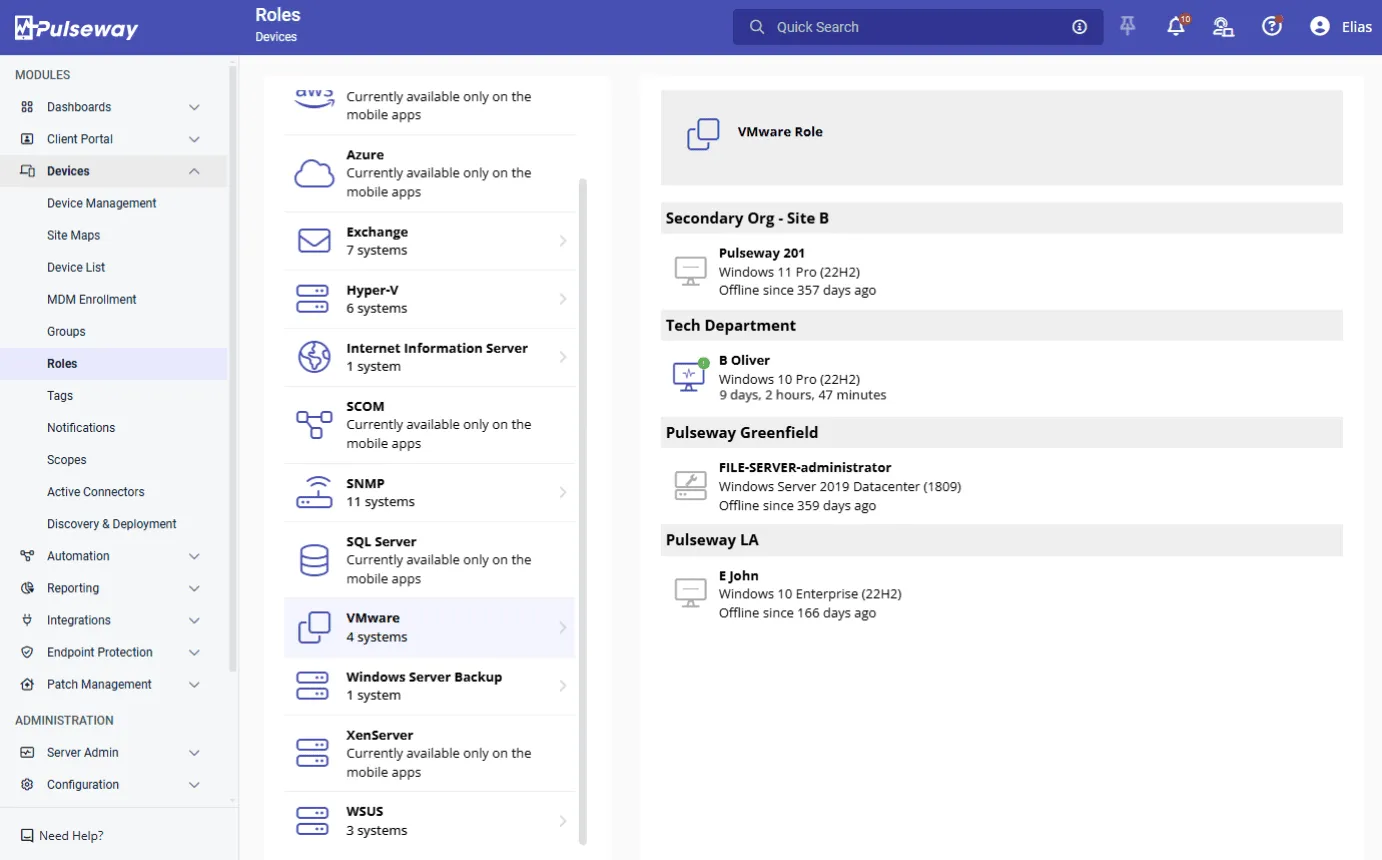The height and width of the screenshot is (860, 1382).
Task: Expand the Endpoint Protection module
Action: coord(194,652)
